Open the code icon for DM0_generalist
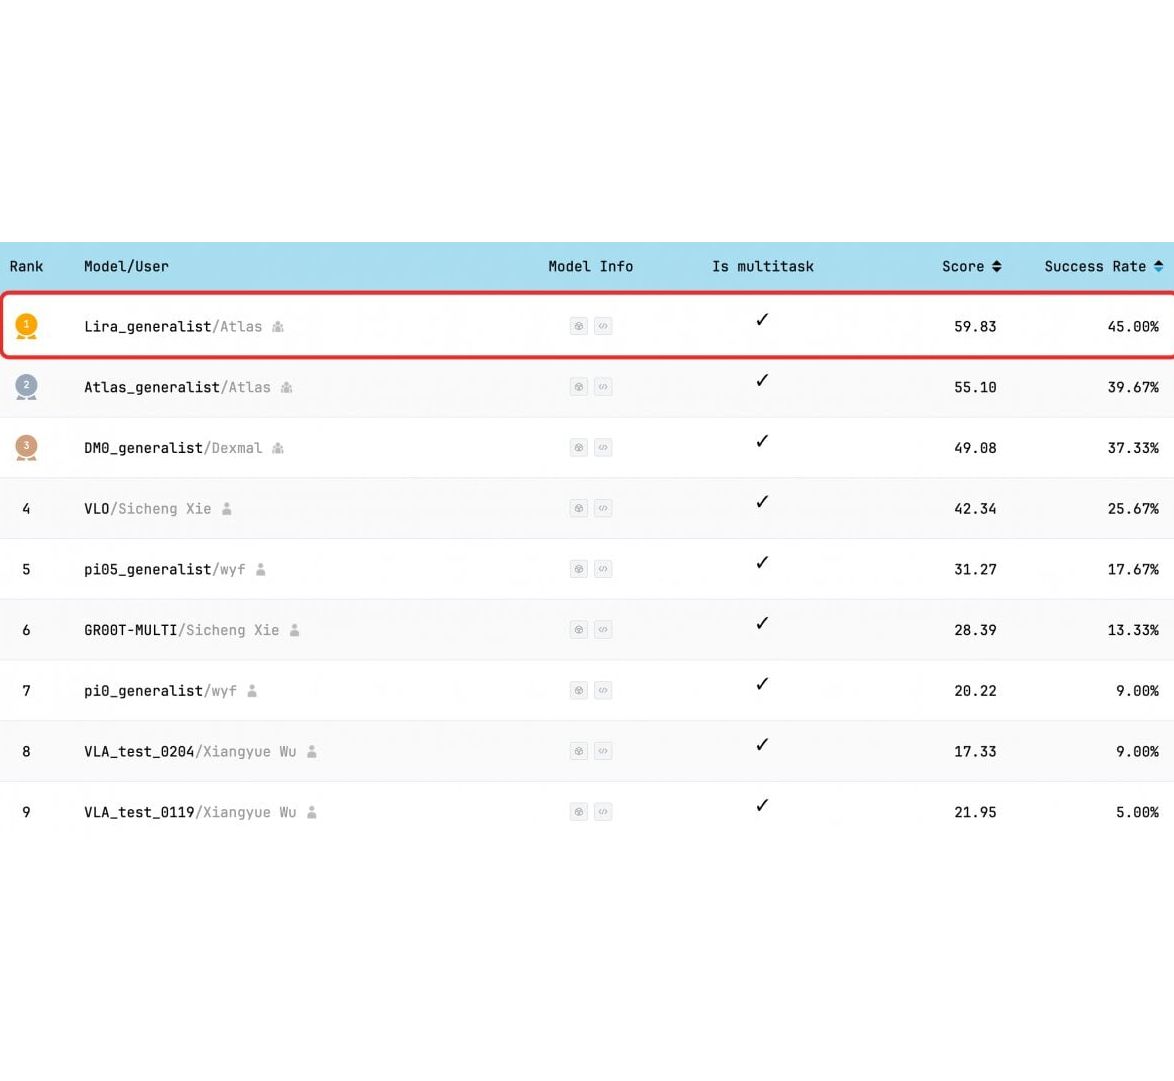The image size is (1174, 1081). click(603, 447)
